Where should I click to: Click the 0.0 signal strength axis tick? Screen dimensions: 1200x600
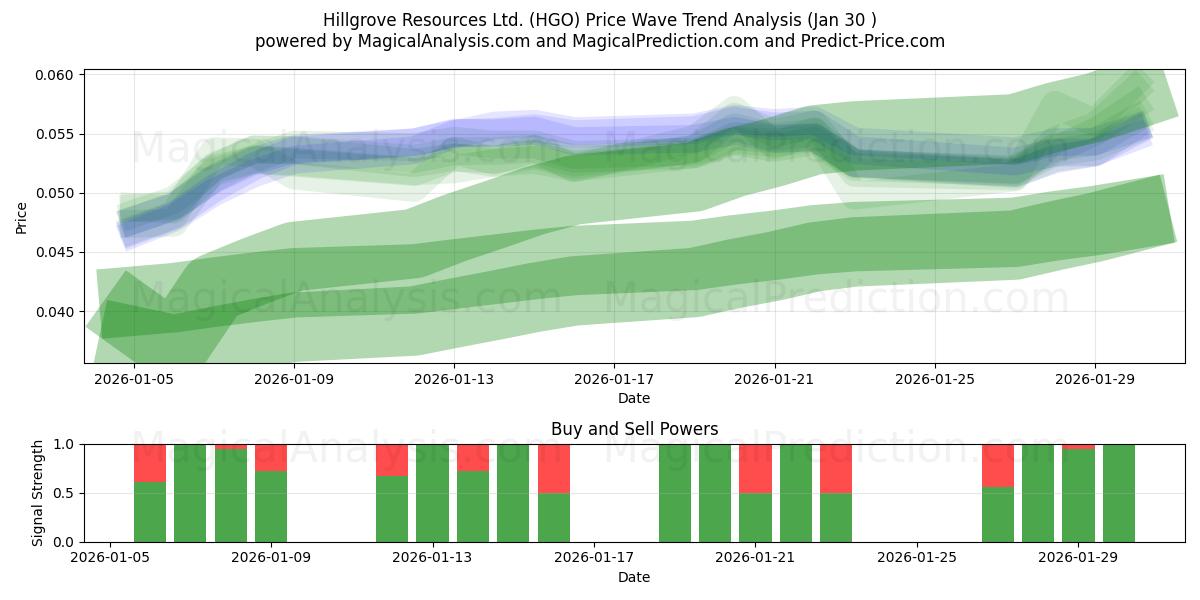(65, 542)
